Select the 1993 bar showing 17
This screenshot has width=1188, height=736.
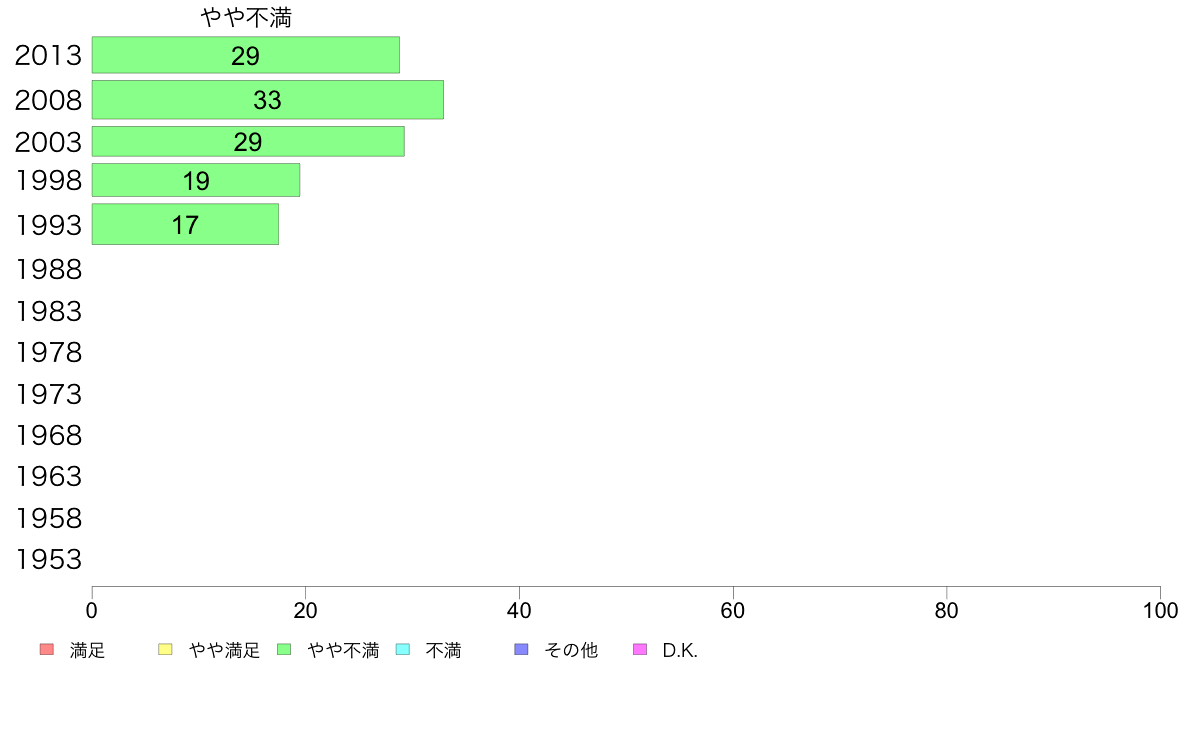point(185,224)
